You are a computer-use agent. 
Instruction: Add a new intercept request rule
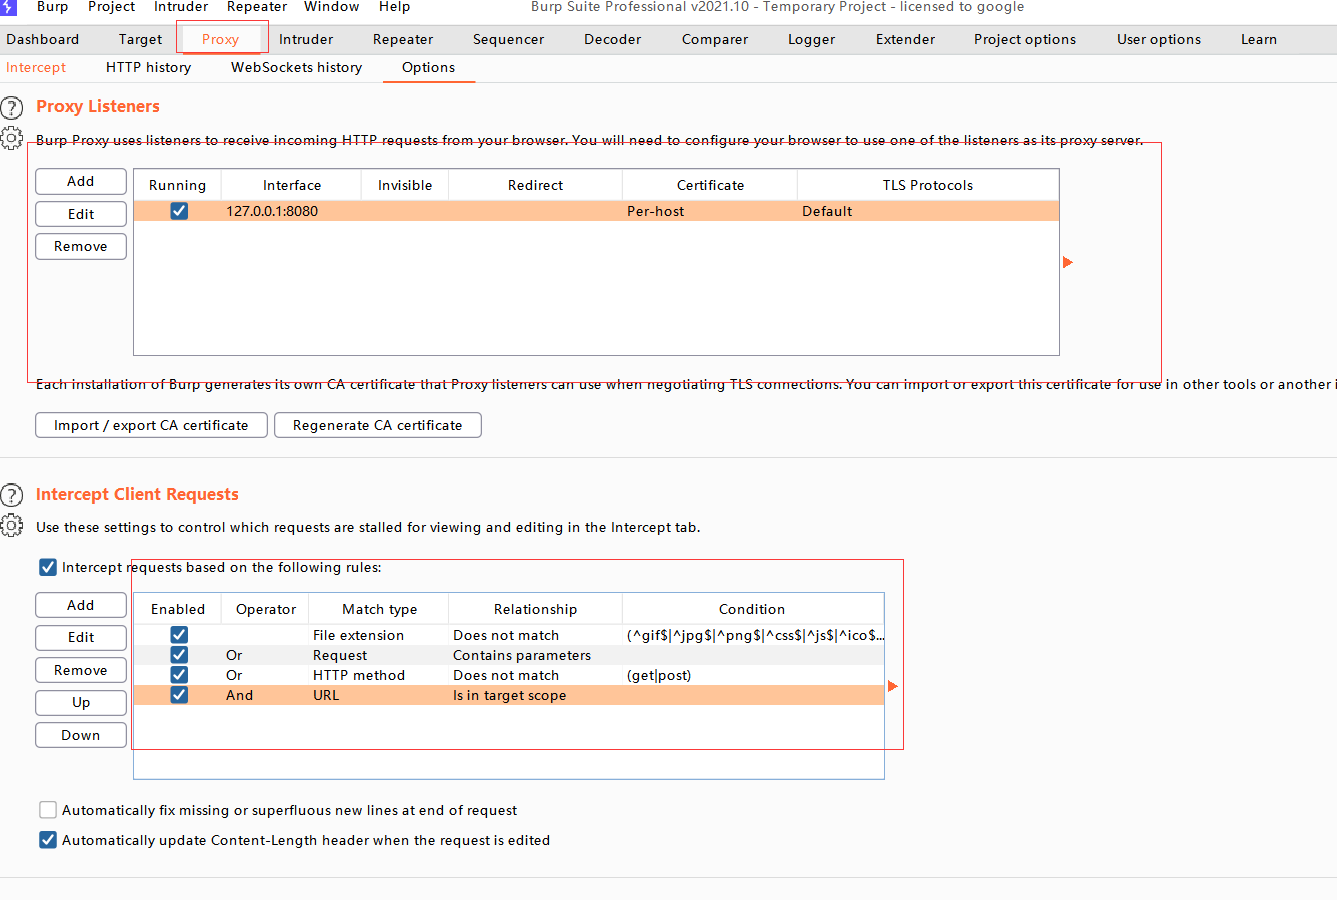click(81, 605)
